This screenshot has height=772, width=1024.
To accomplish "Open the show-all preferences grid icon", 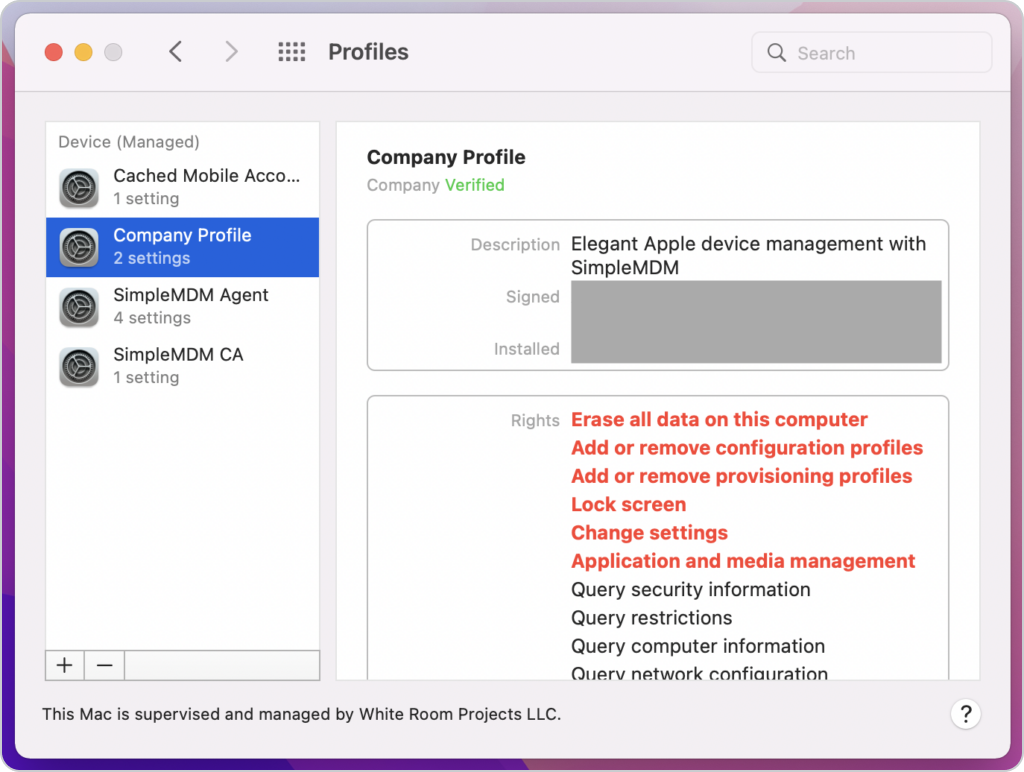I will (x=291, y=52).
